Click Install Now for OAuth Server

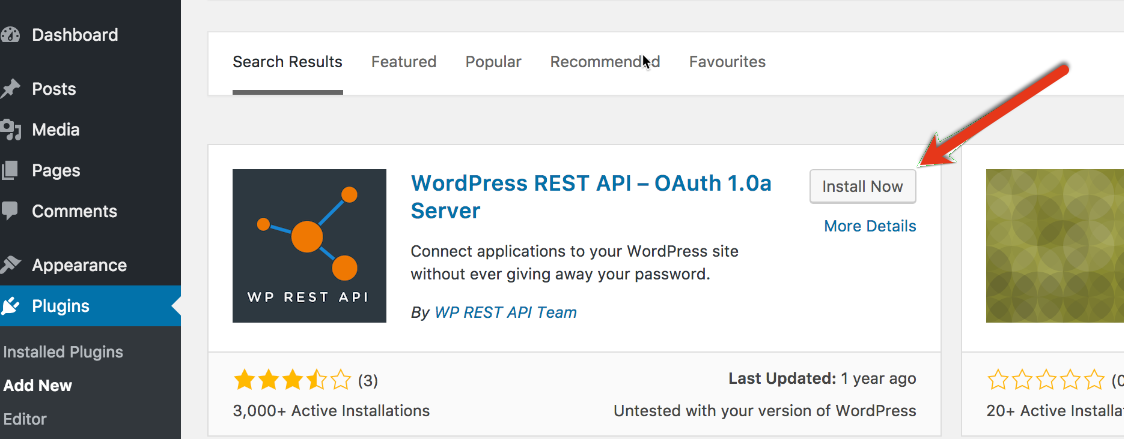click(862, 187)
